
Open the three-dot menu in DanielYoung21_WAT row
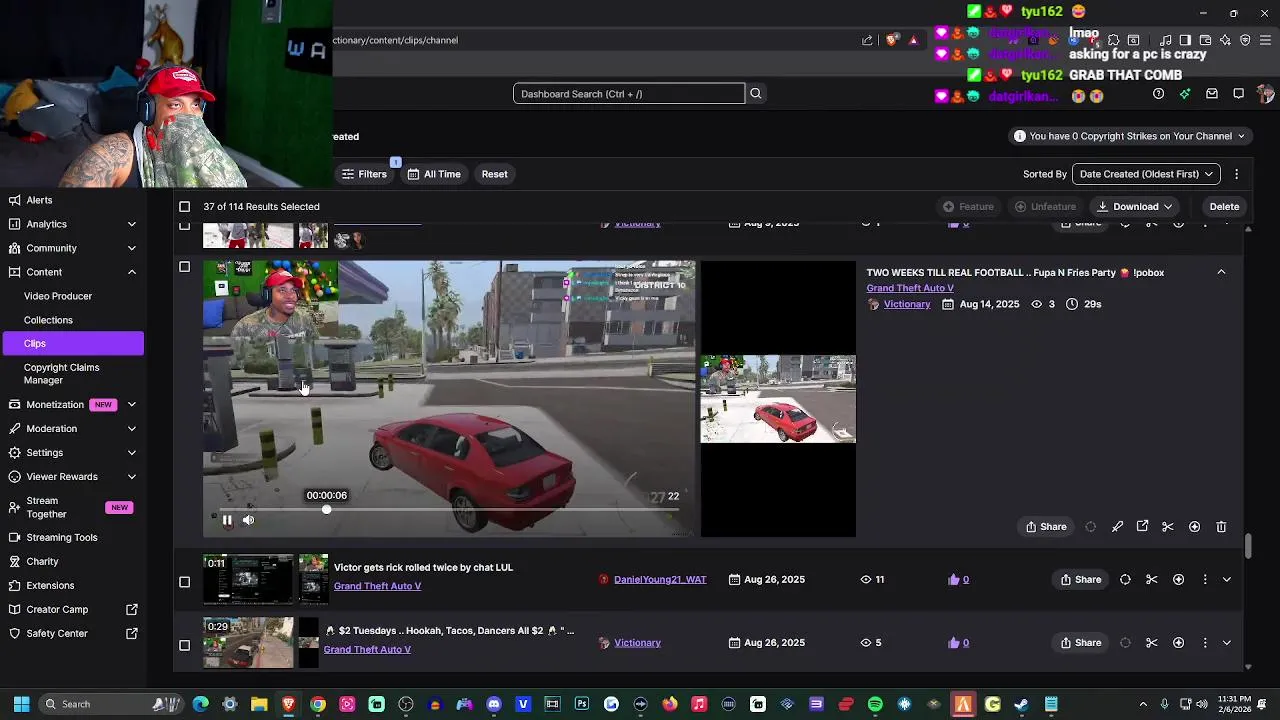(1205, 580)
